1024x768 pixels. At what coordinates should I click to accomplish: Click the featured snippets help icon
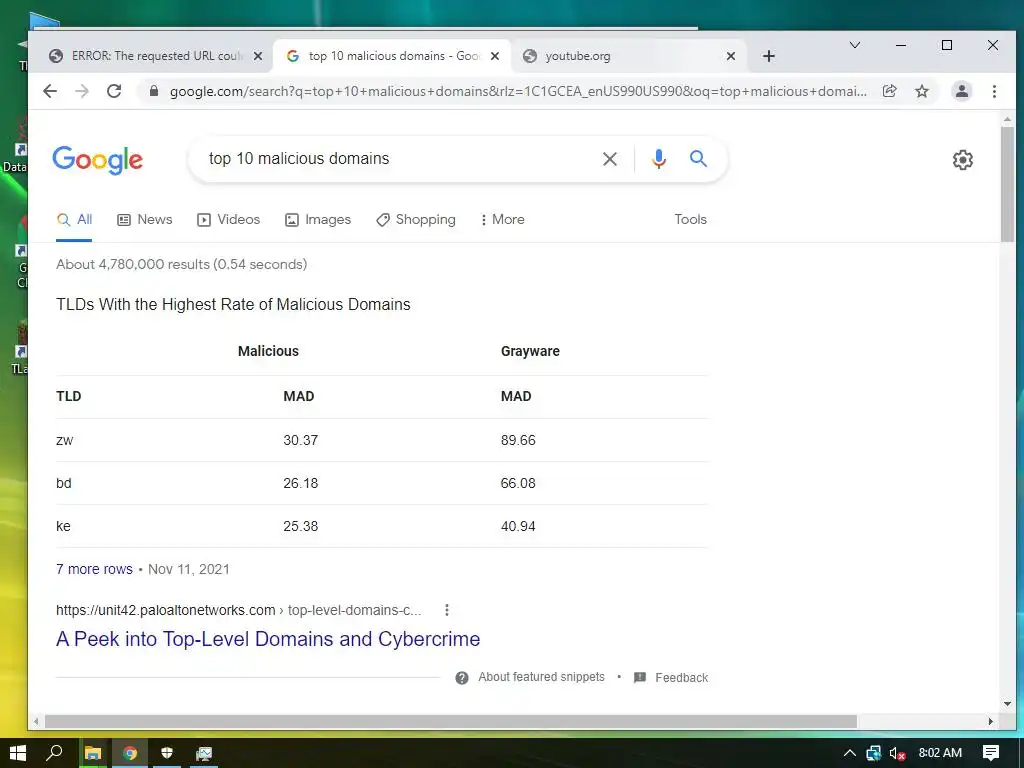462,678
